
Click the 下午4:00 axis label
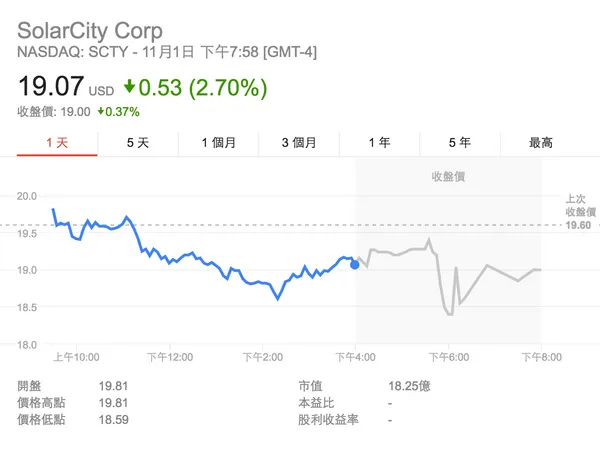pyautogui.click(x=357, y=357)
